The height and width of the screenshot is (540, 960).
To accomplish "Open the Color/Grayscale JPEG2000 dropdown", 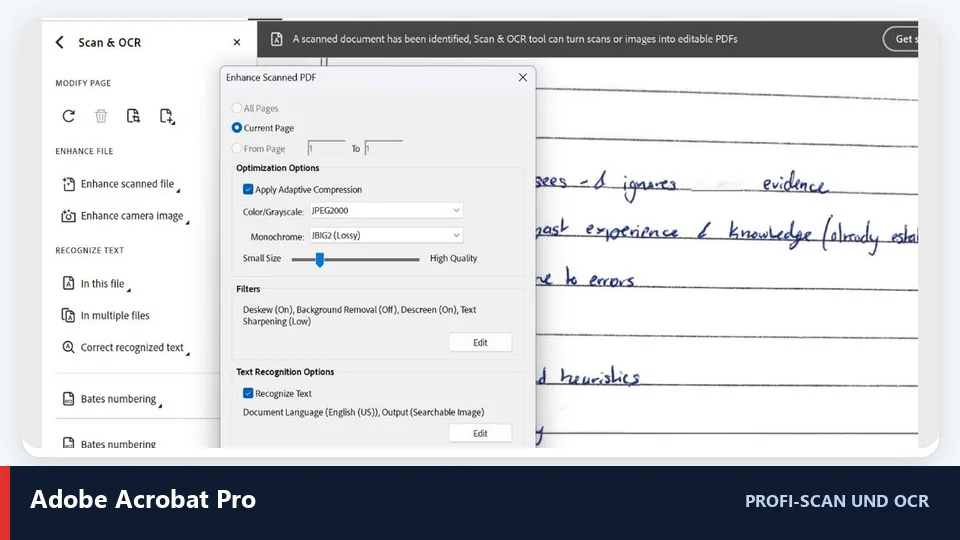I will coord(386,211).
